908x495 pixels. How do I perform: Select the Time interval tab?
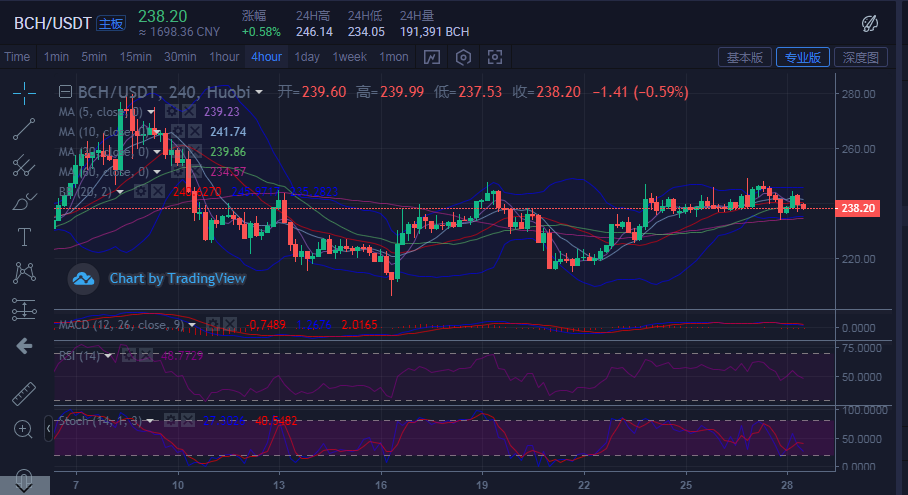pyautogui.click(x=17, y=57)
